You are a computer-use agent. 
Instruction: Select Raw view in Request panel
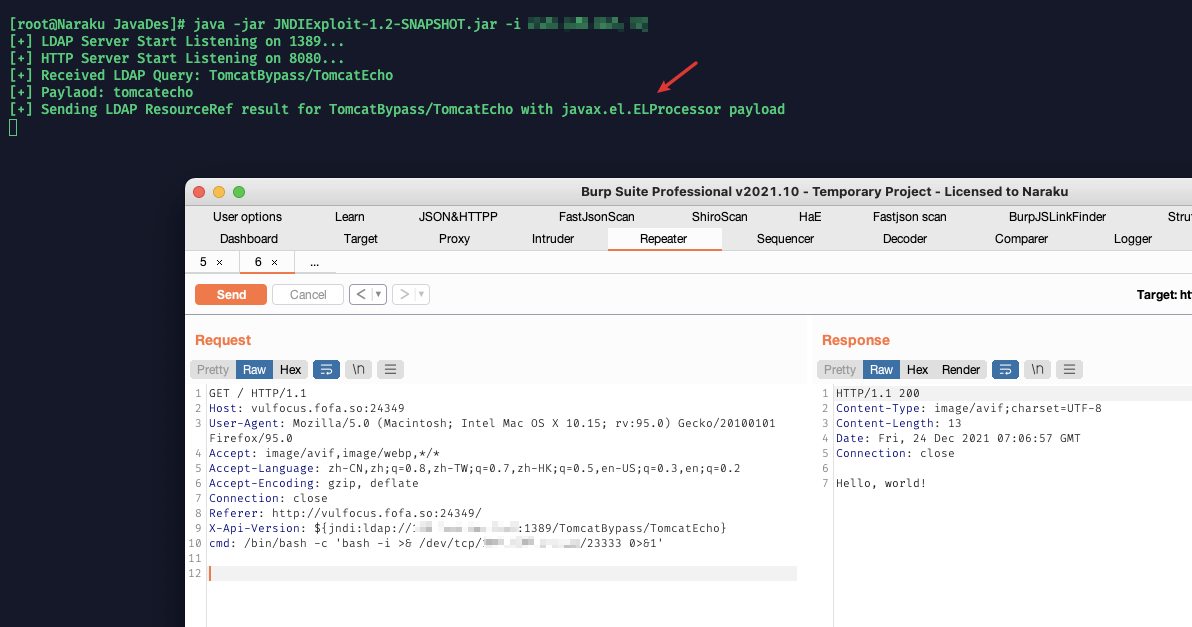click(x=254, y=369)
